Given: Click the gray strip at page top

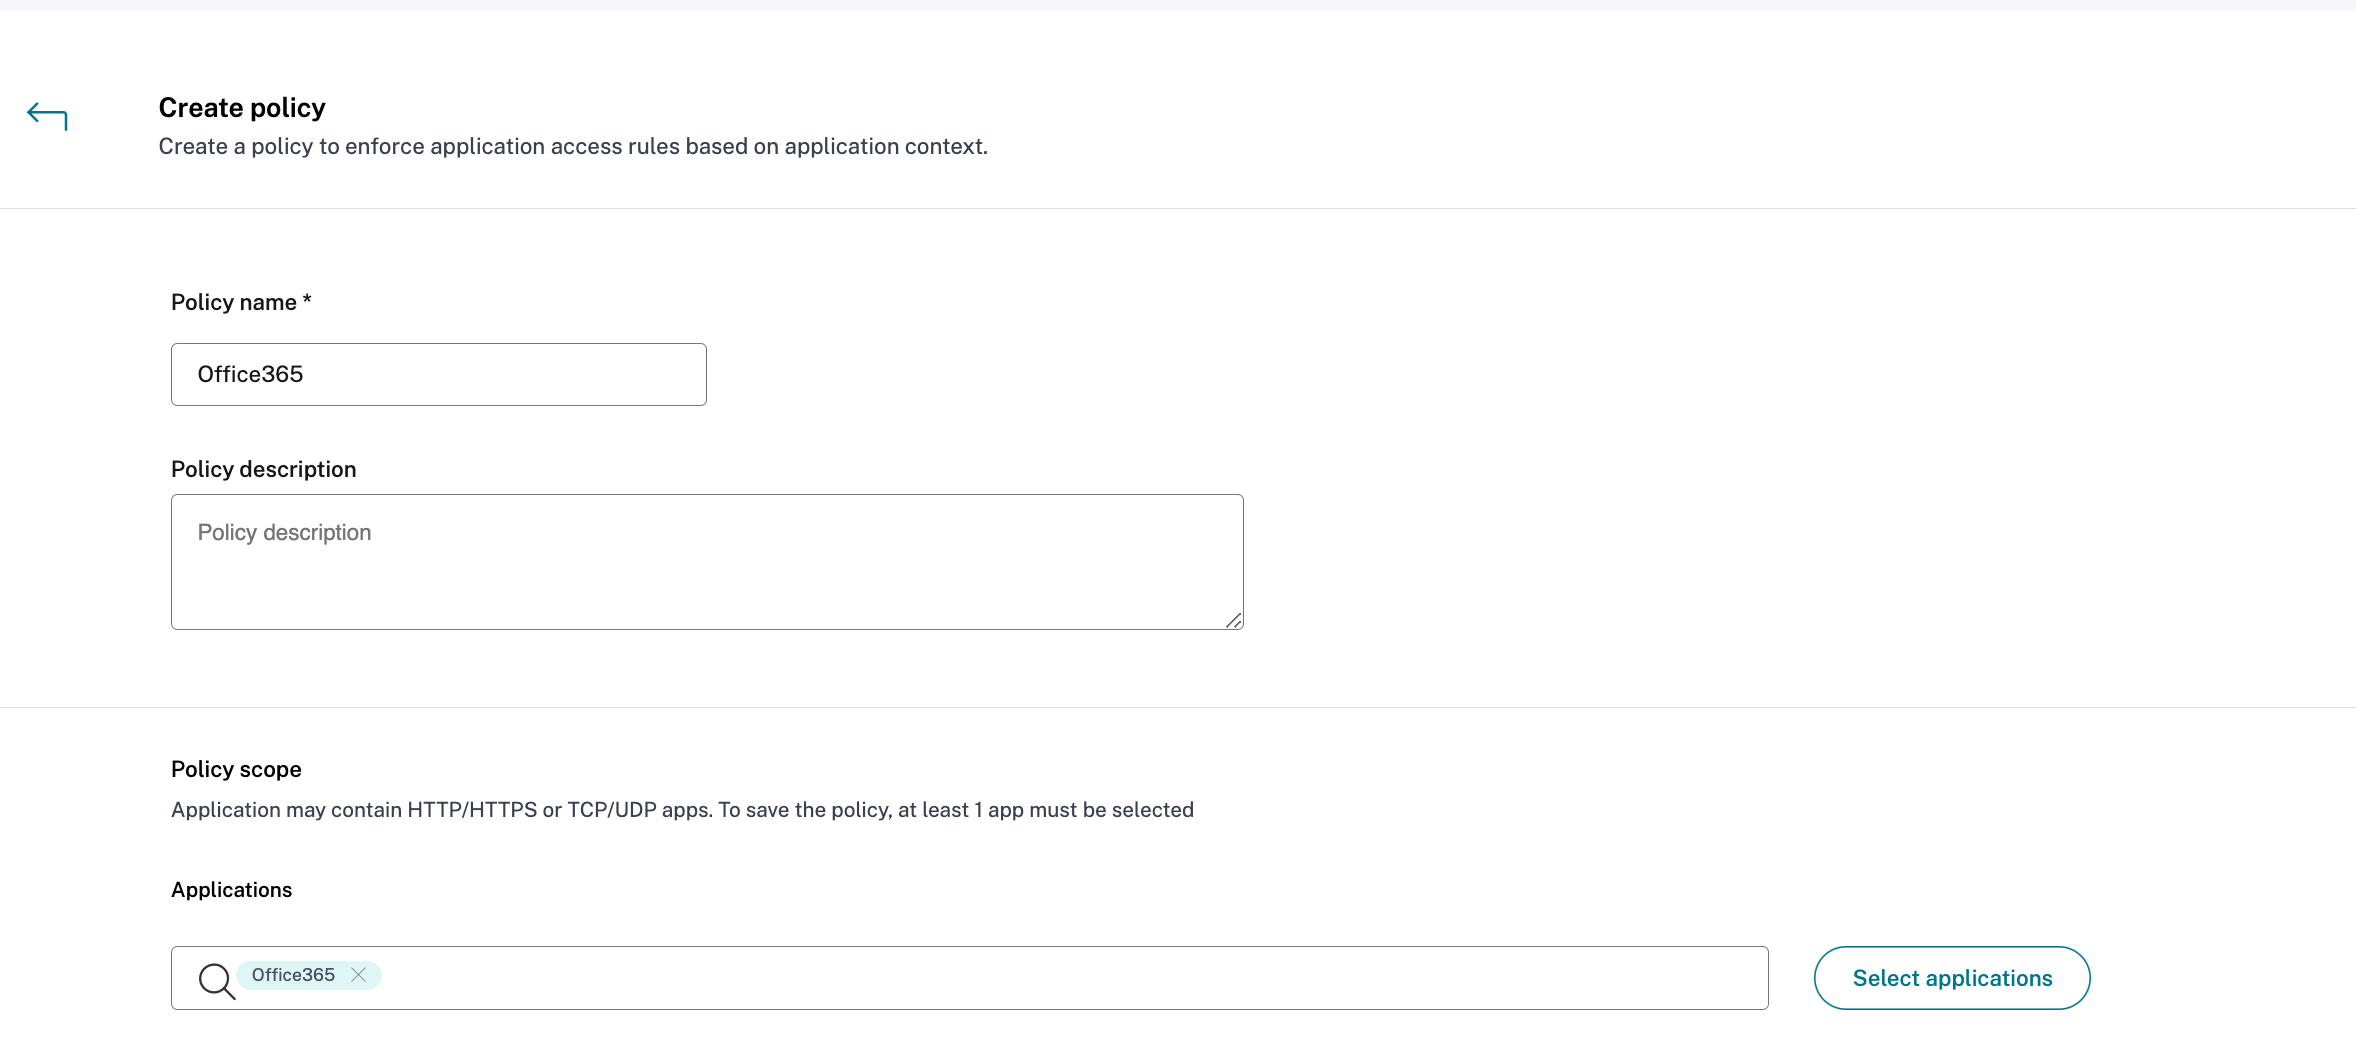Looking at the screenshot, I should pyautogui.click(x=1178, y=5).
